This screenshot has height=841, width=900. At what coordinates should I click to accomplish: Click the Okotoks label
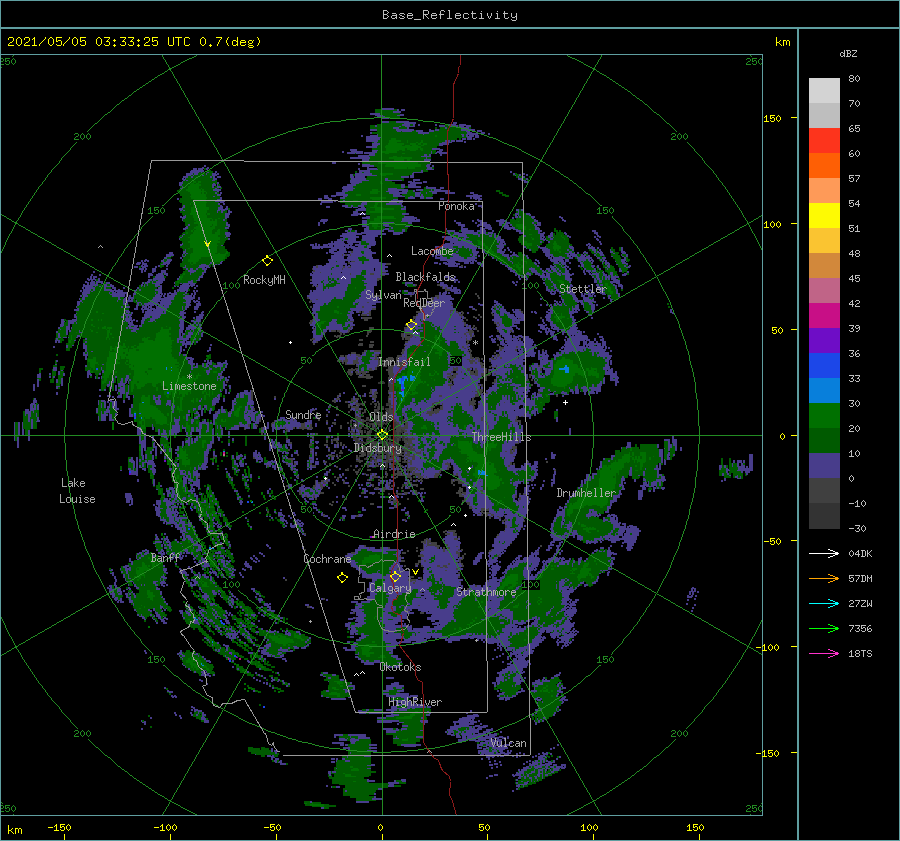[x=400, y=667]
